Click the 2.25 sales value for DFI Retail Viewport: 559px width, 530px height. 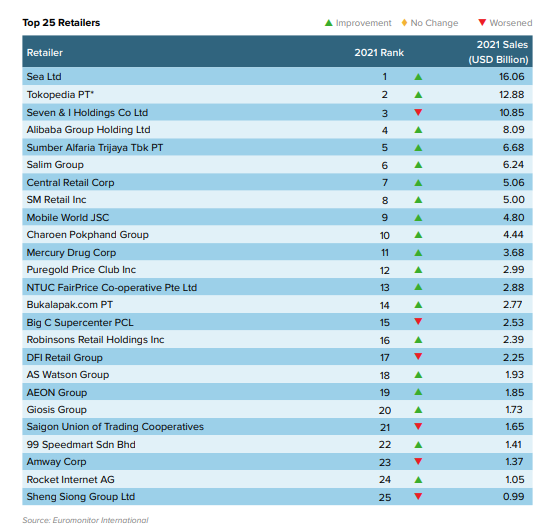point(513,357)
